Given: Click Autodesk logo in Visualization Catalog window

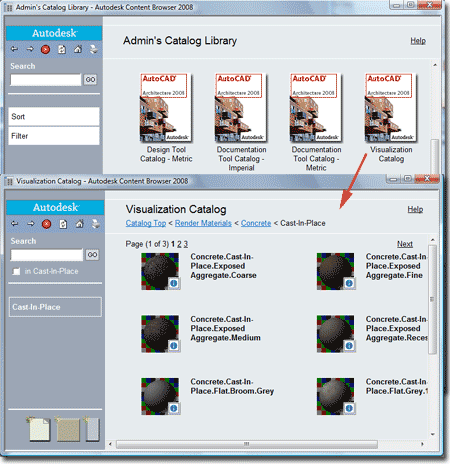Looking at the screenshot, I should tap(55, 207).
